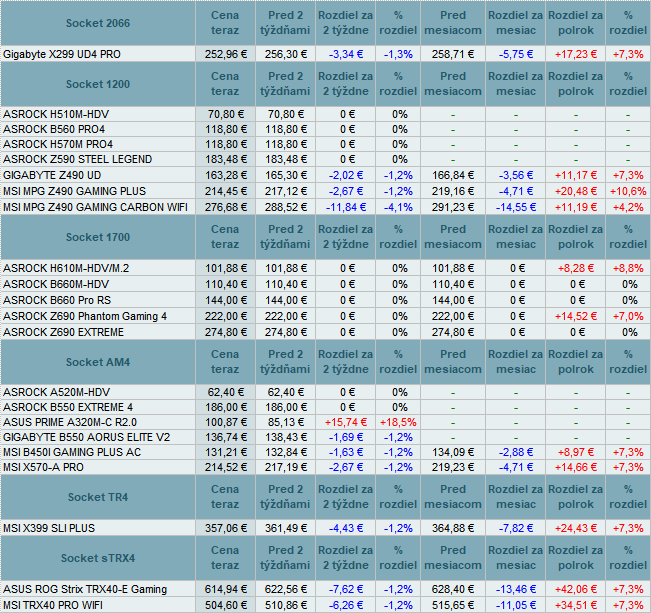Click the 214,52 € price cell

[225, 467]
